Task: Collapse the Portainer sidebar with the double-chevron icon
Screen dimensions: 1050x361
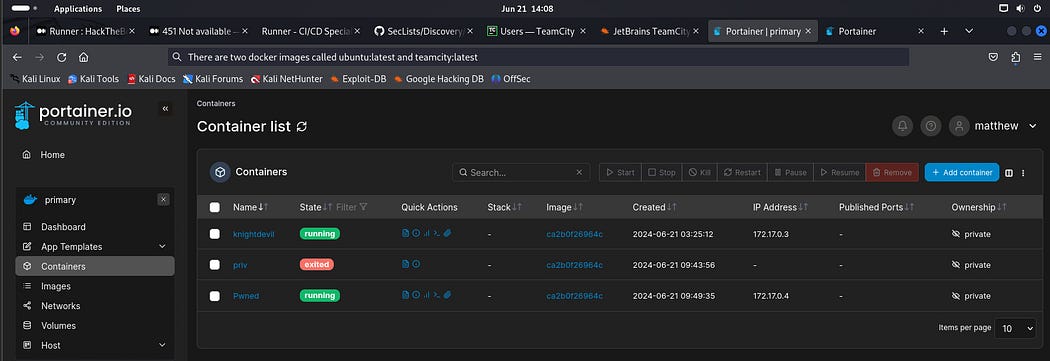Action: [165, 109]
